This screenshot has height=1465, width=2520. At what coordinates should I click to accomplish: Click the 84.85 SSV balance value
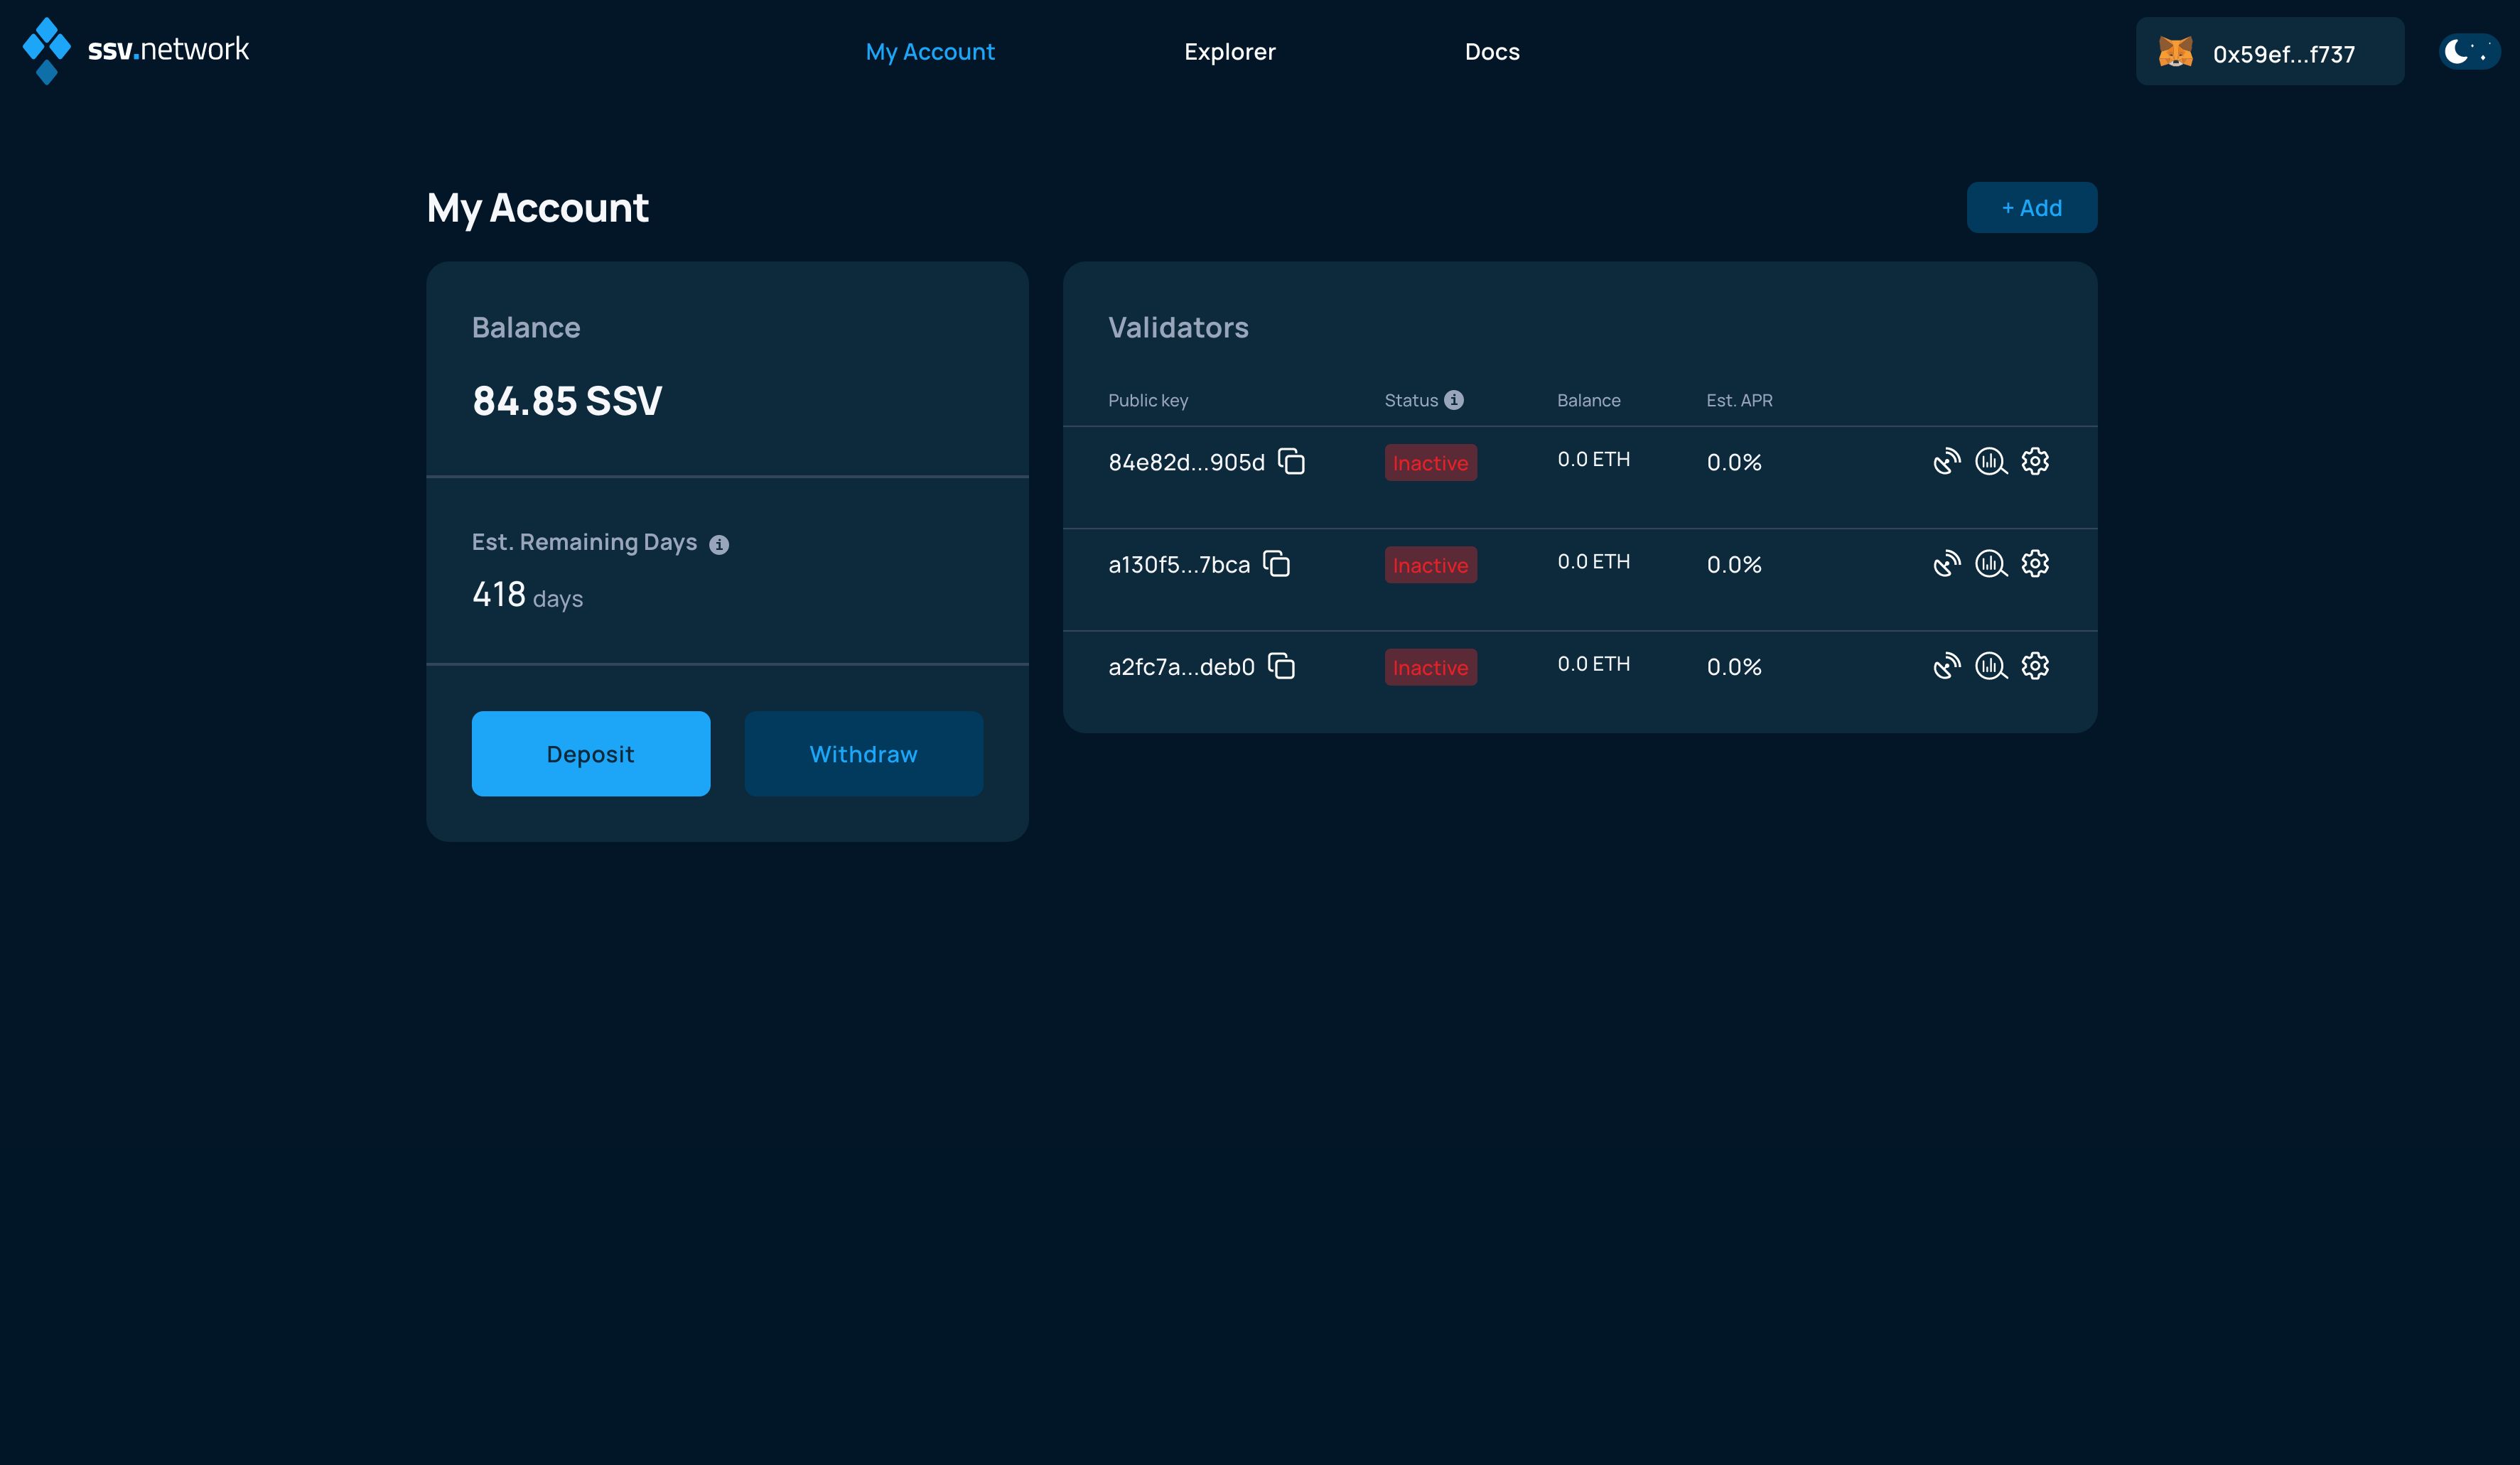click(567, 401)
